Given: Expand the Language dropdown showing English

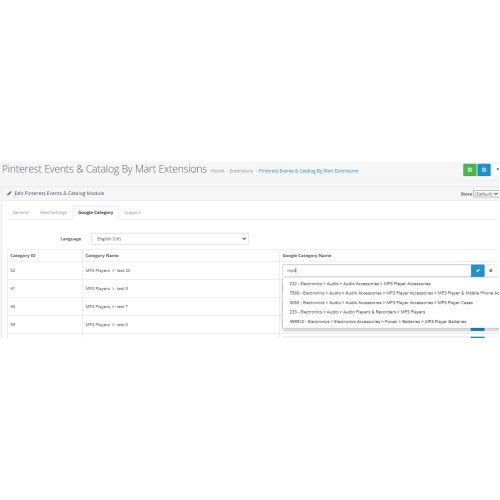Looking at the screenshot, I should coord(170,239).
